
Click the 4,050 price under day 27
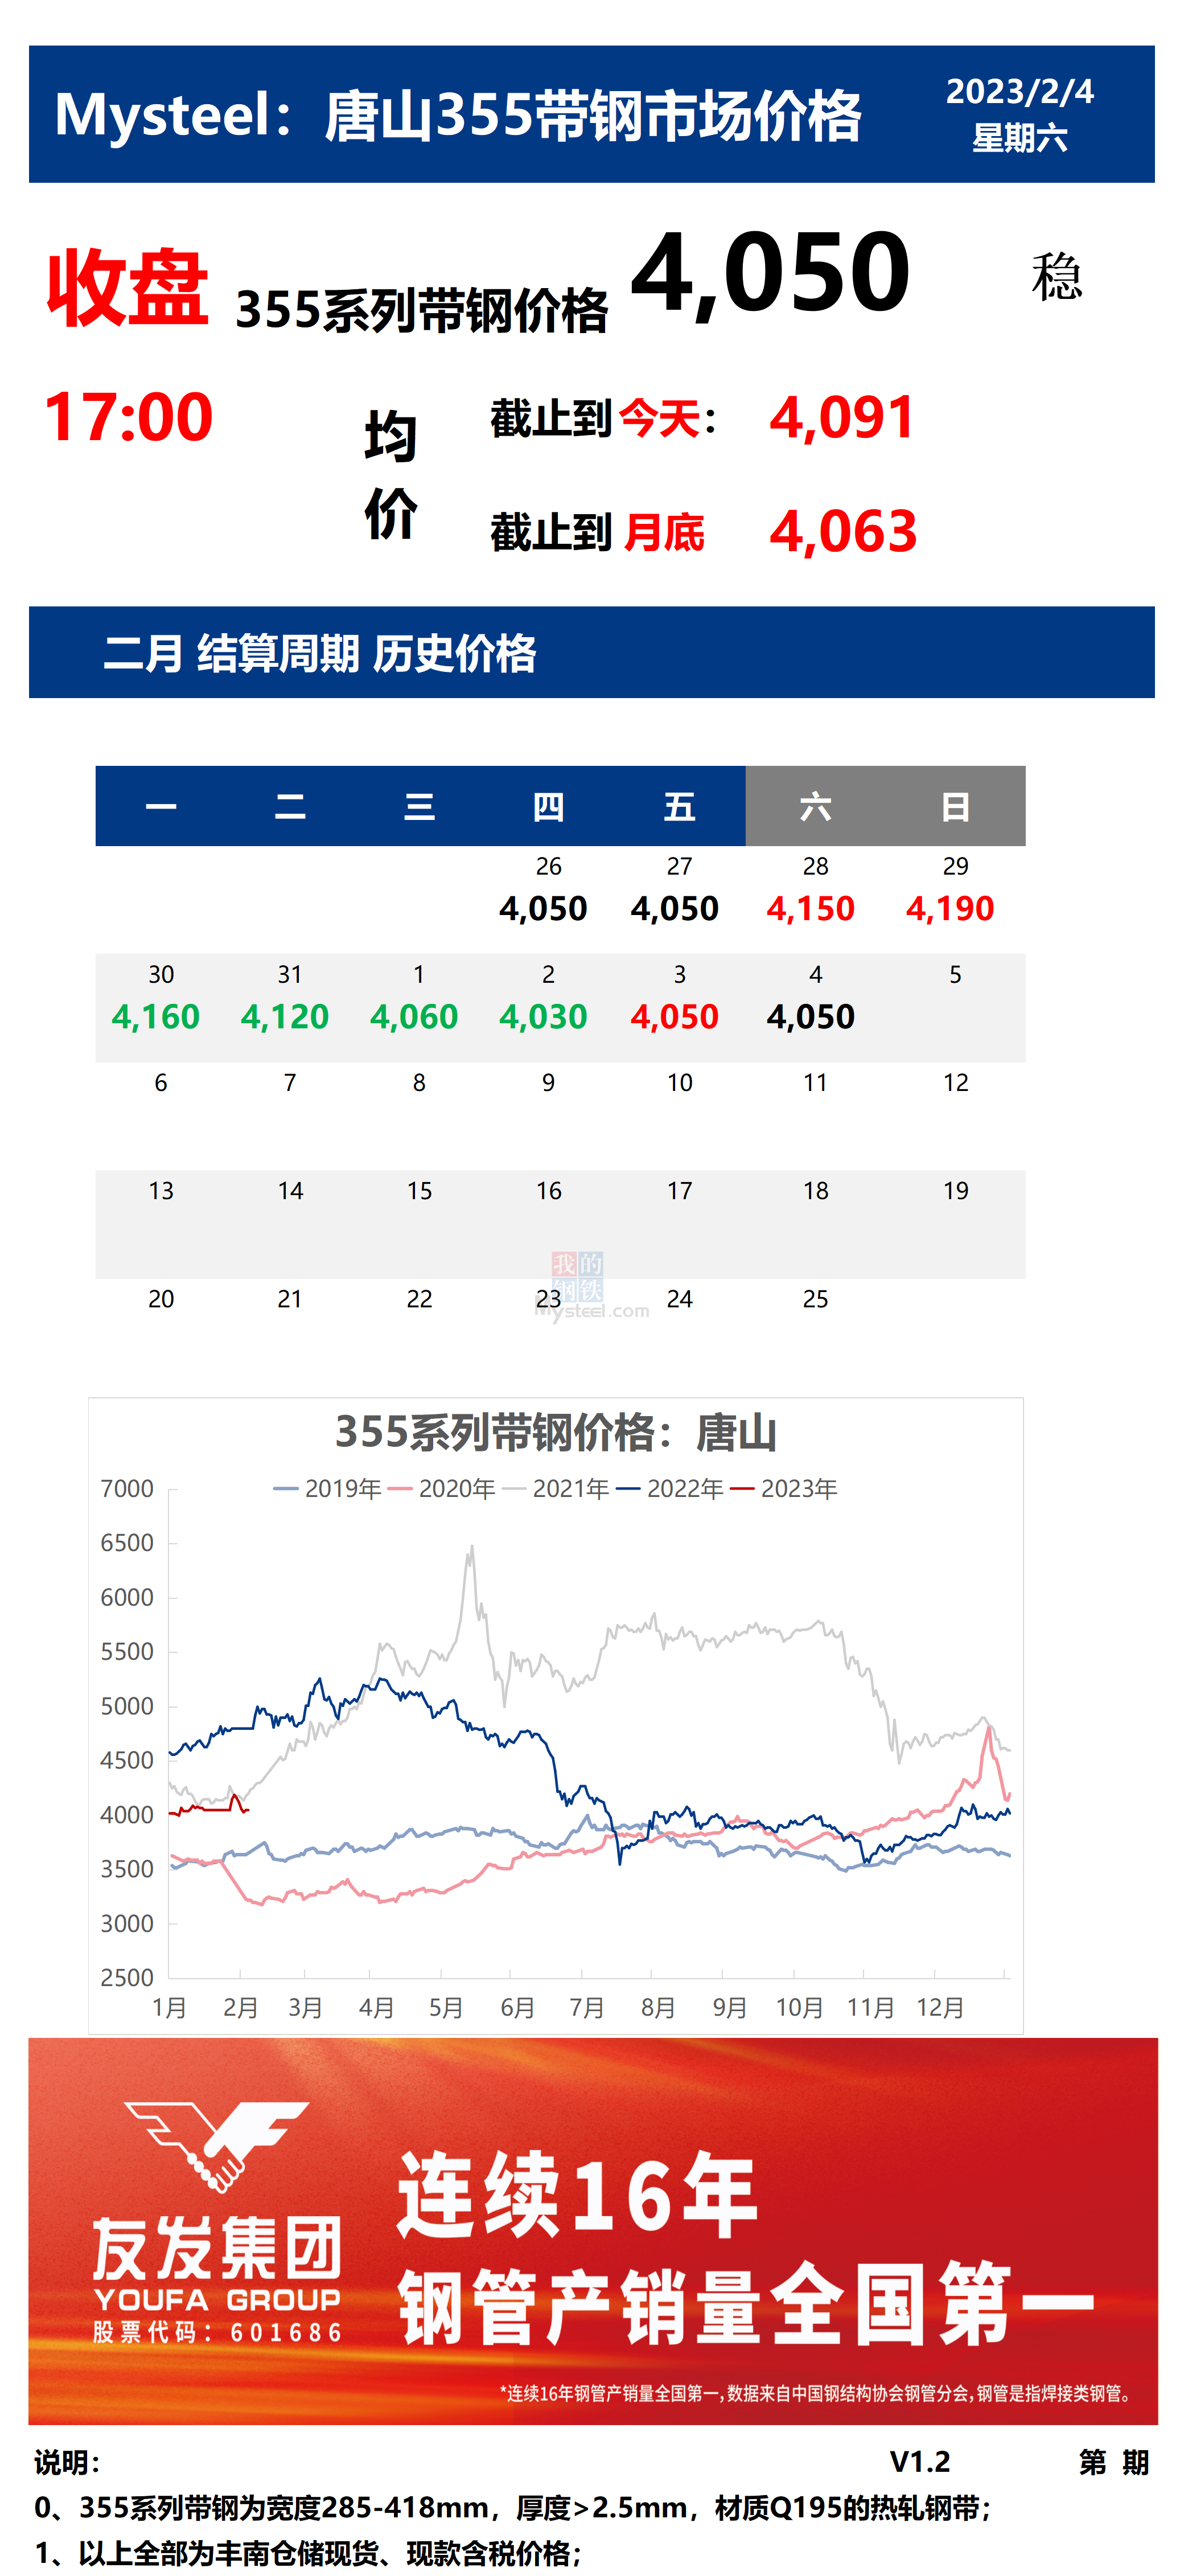[x=675, y=909]
